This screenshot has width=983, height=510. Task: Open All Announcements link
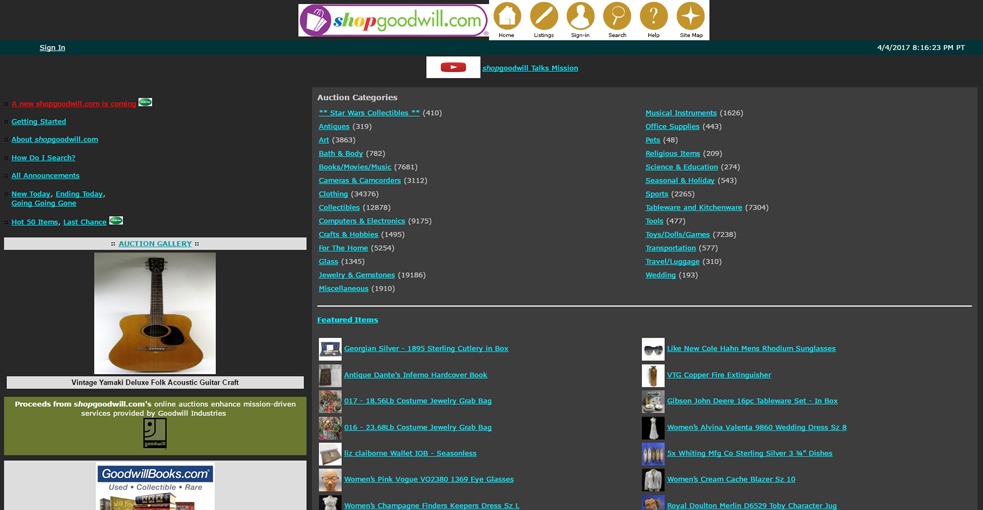pyautogui.click(x=45, y=176)
